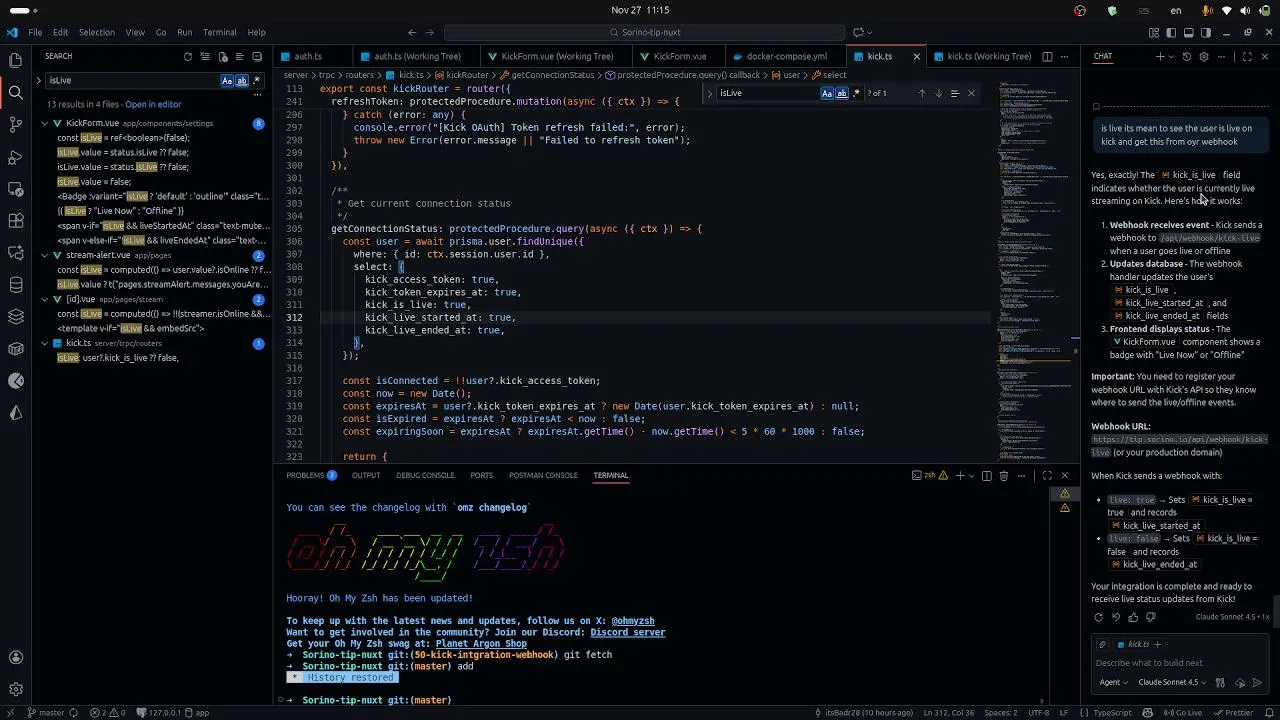Toggle regex in editor find widget
Viewport: 1280px width, 720px height.
click(x=856, y=93)
